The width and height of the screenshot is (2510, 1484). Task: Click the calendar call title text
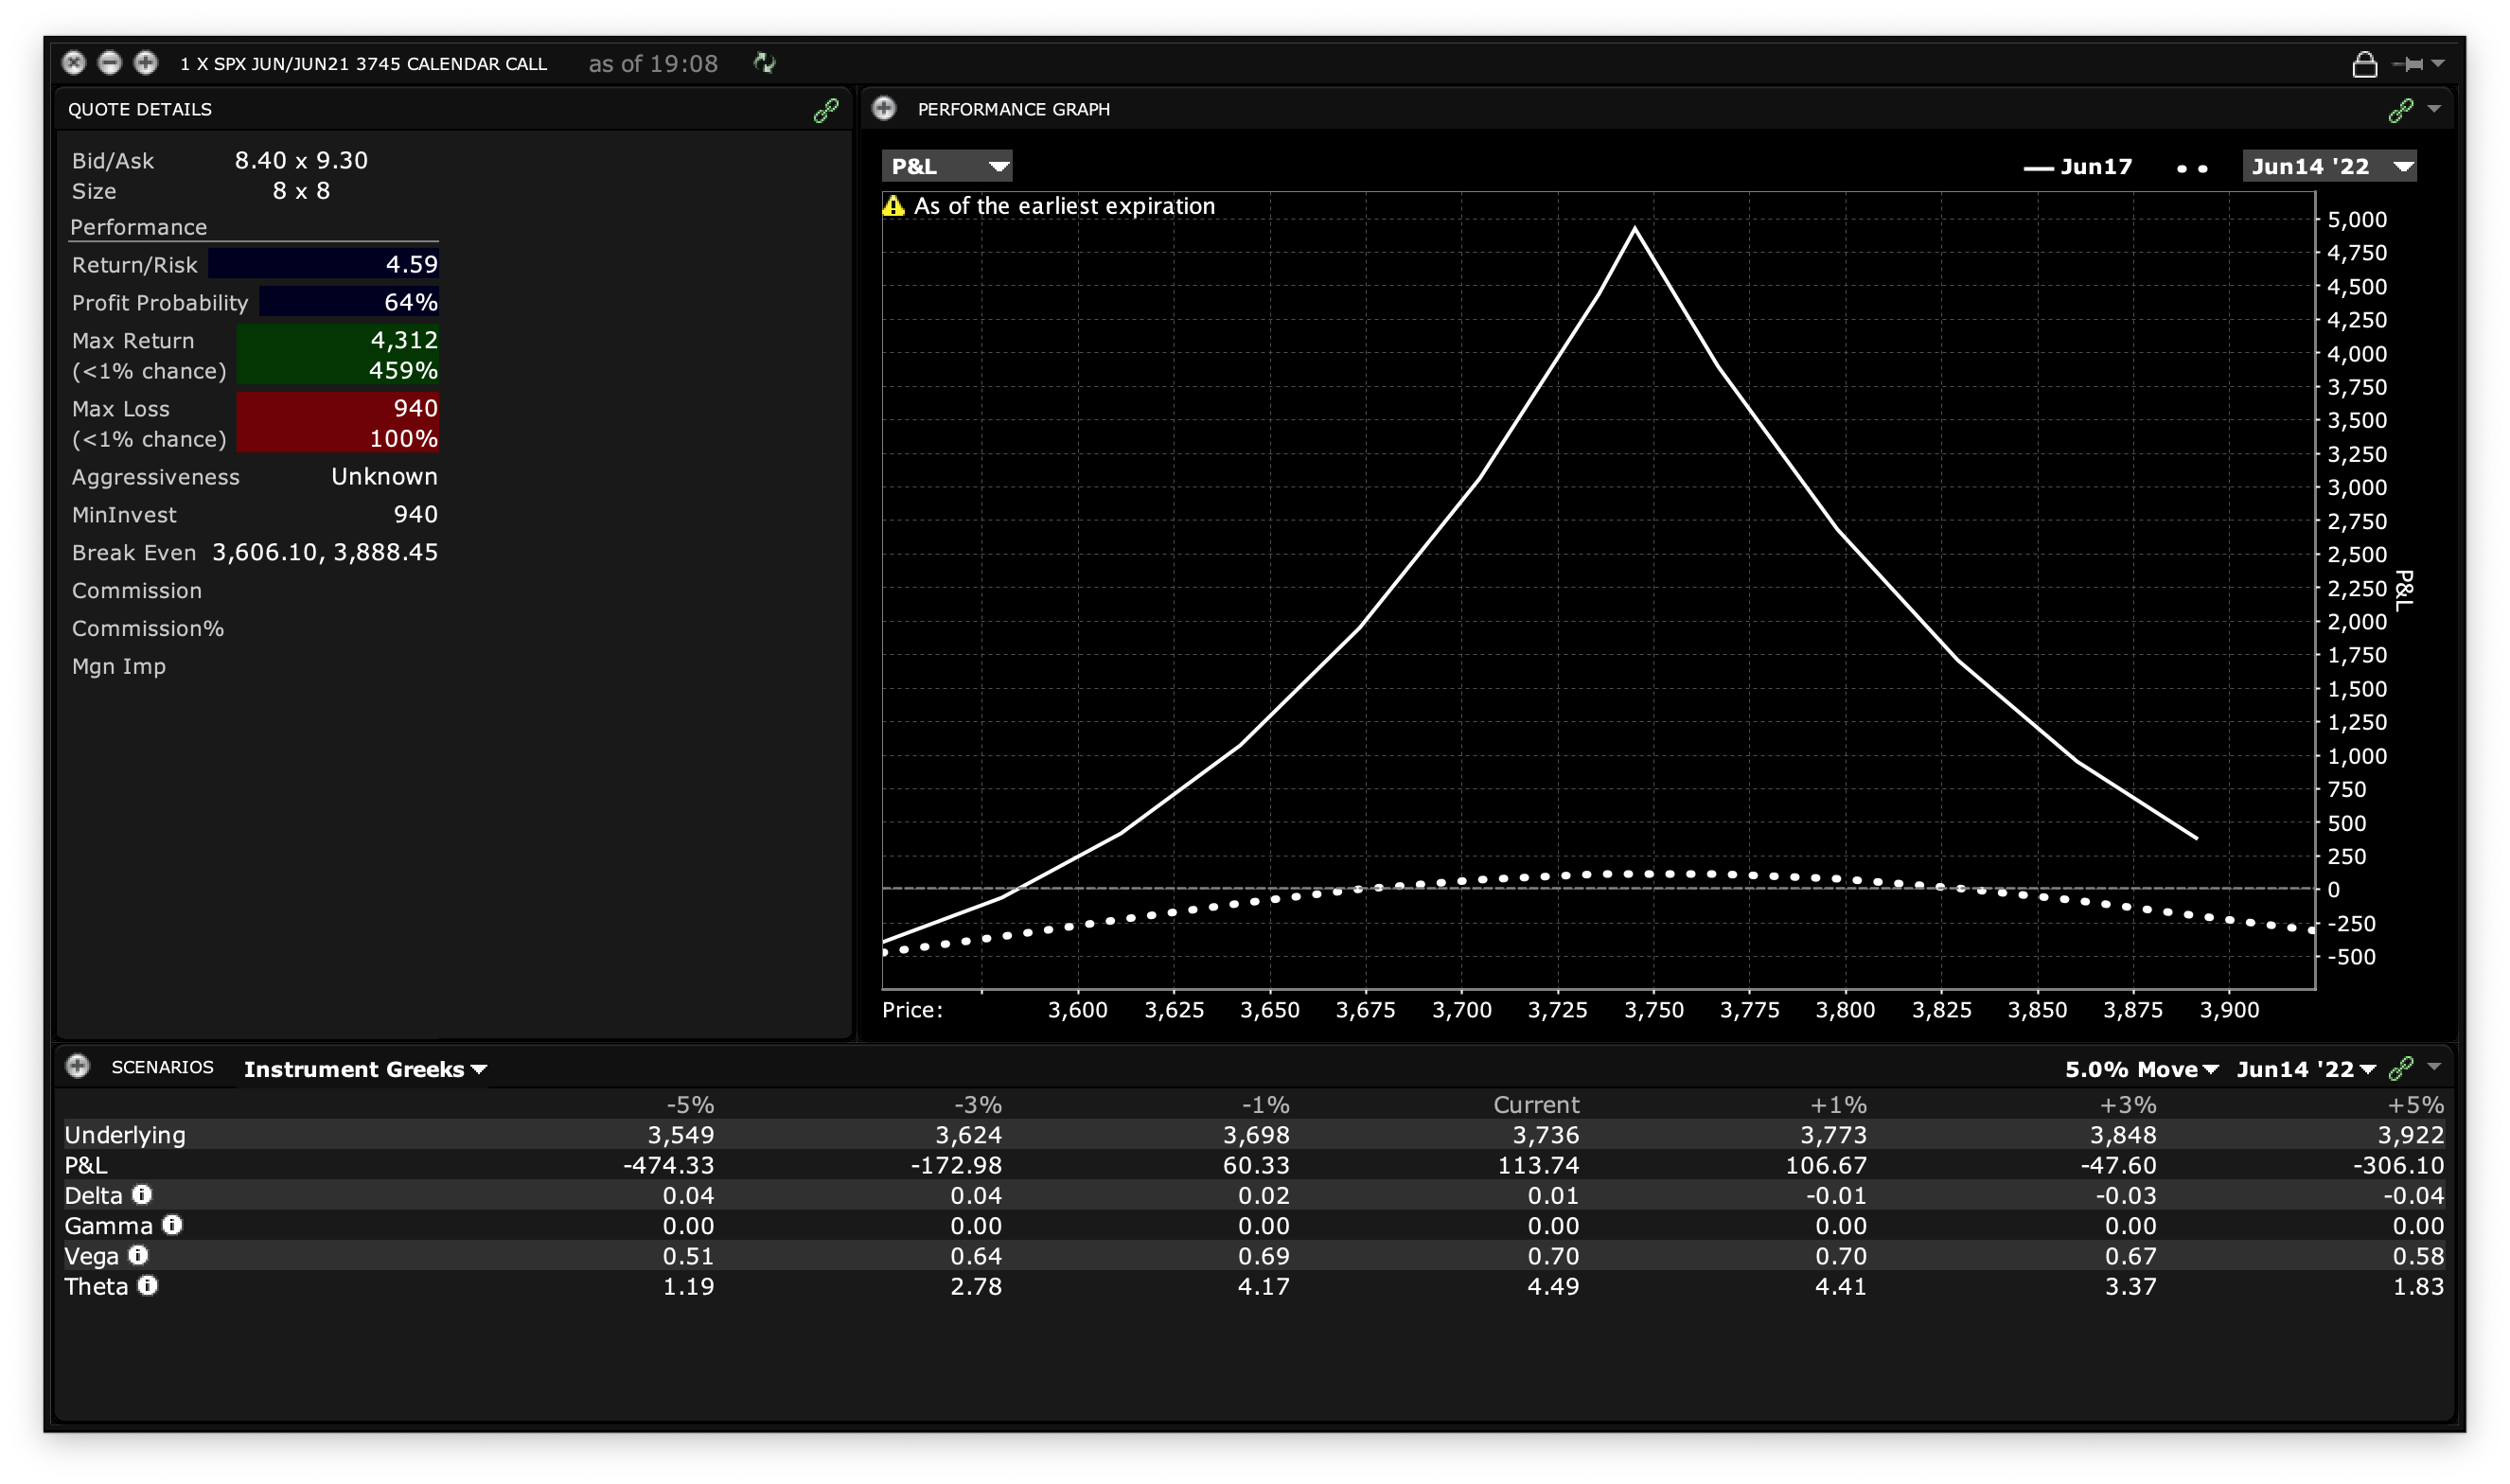point(363,64)
